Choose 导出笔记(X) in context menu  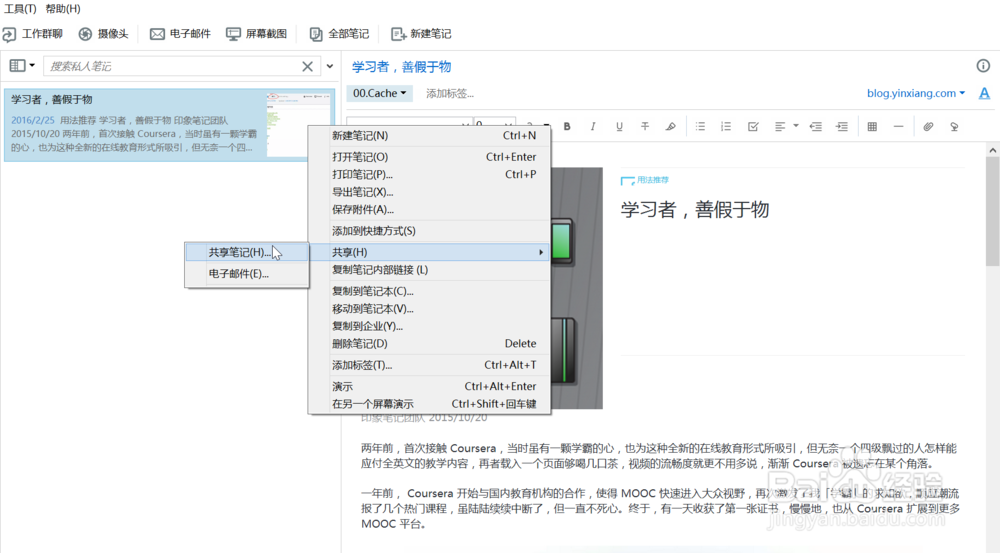429,192
